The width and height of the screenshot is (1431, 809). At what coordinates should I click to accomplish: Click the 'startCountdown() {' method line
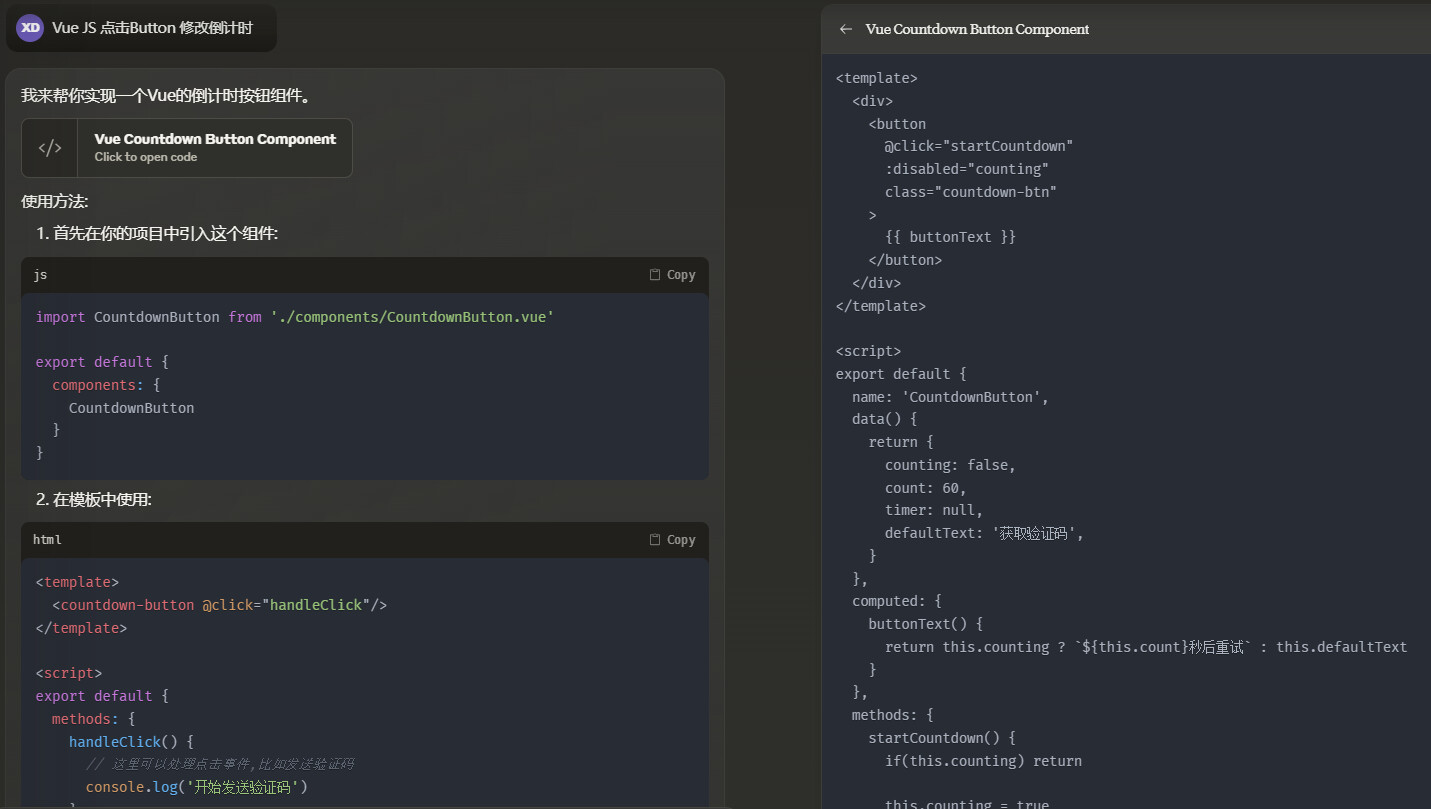[942, 738]
